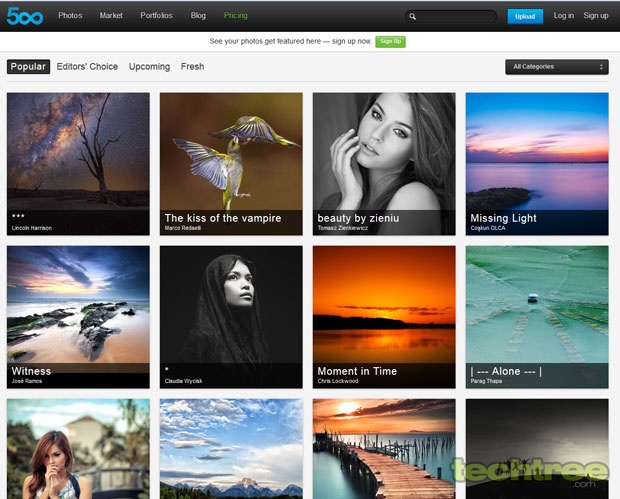Click the title text 'Witness'

pyautogui.click(x=31, y=371)
